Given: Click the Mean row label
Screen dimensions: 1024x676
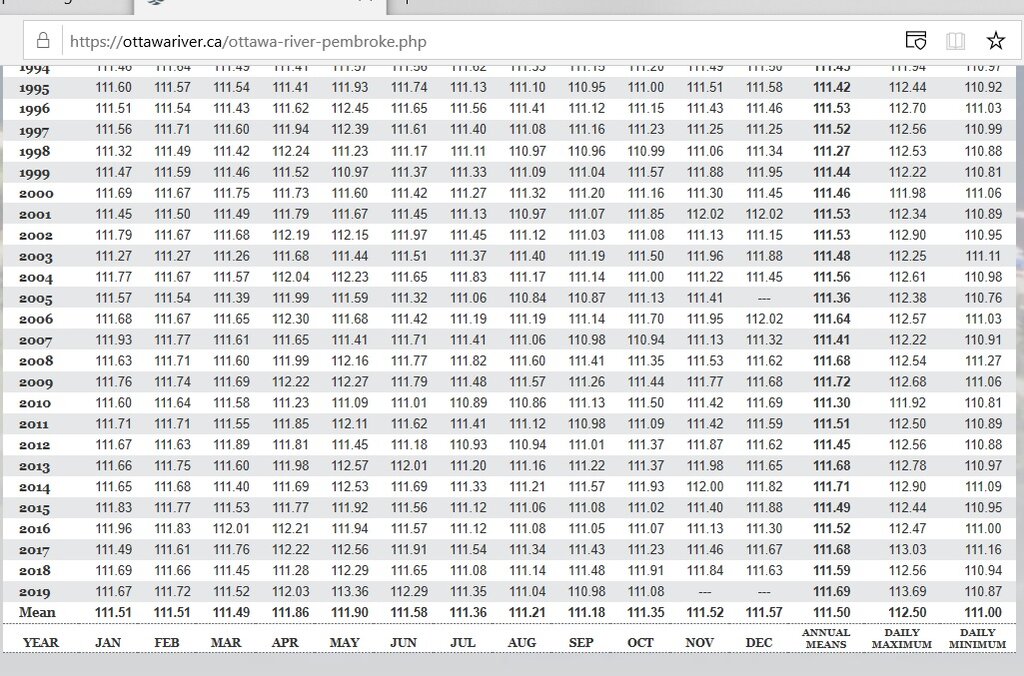Looking at the screenshot, I should 37,612.
